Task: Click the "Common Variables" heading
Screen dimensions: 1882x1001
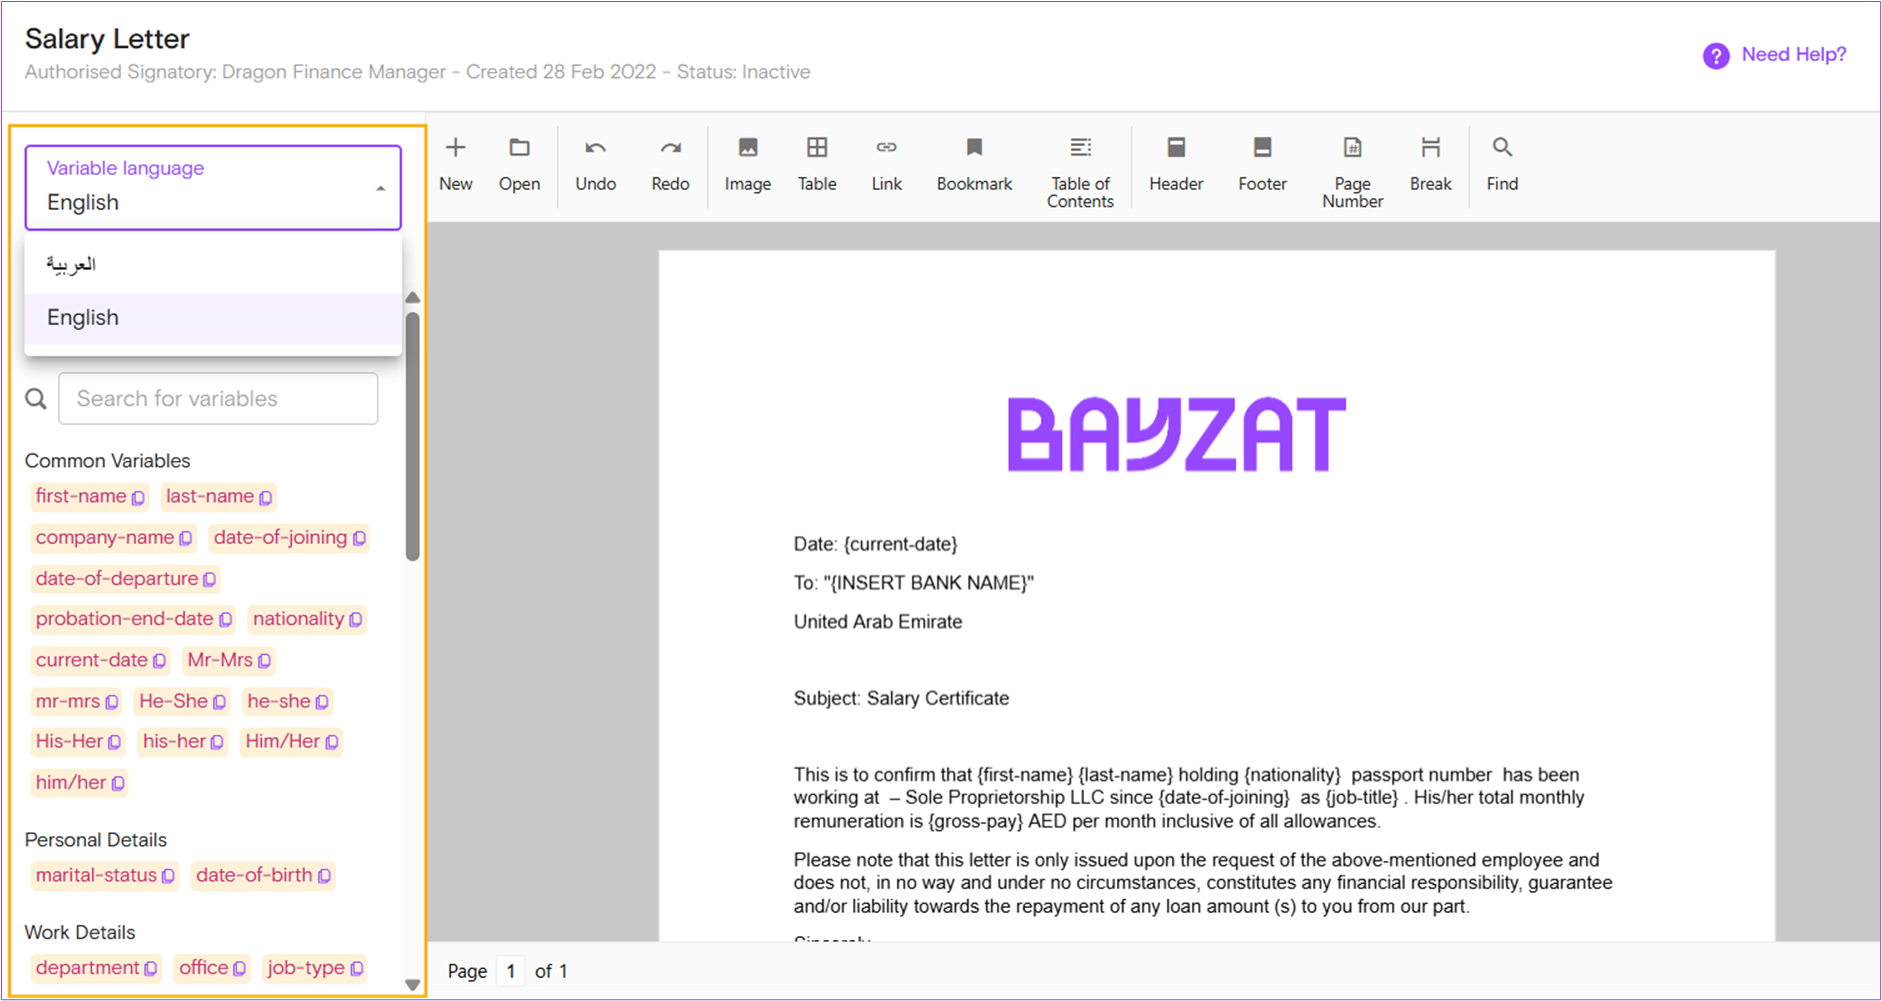Action: (107, 461)
